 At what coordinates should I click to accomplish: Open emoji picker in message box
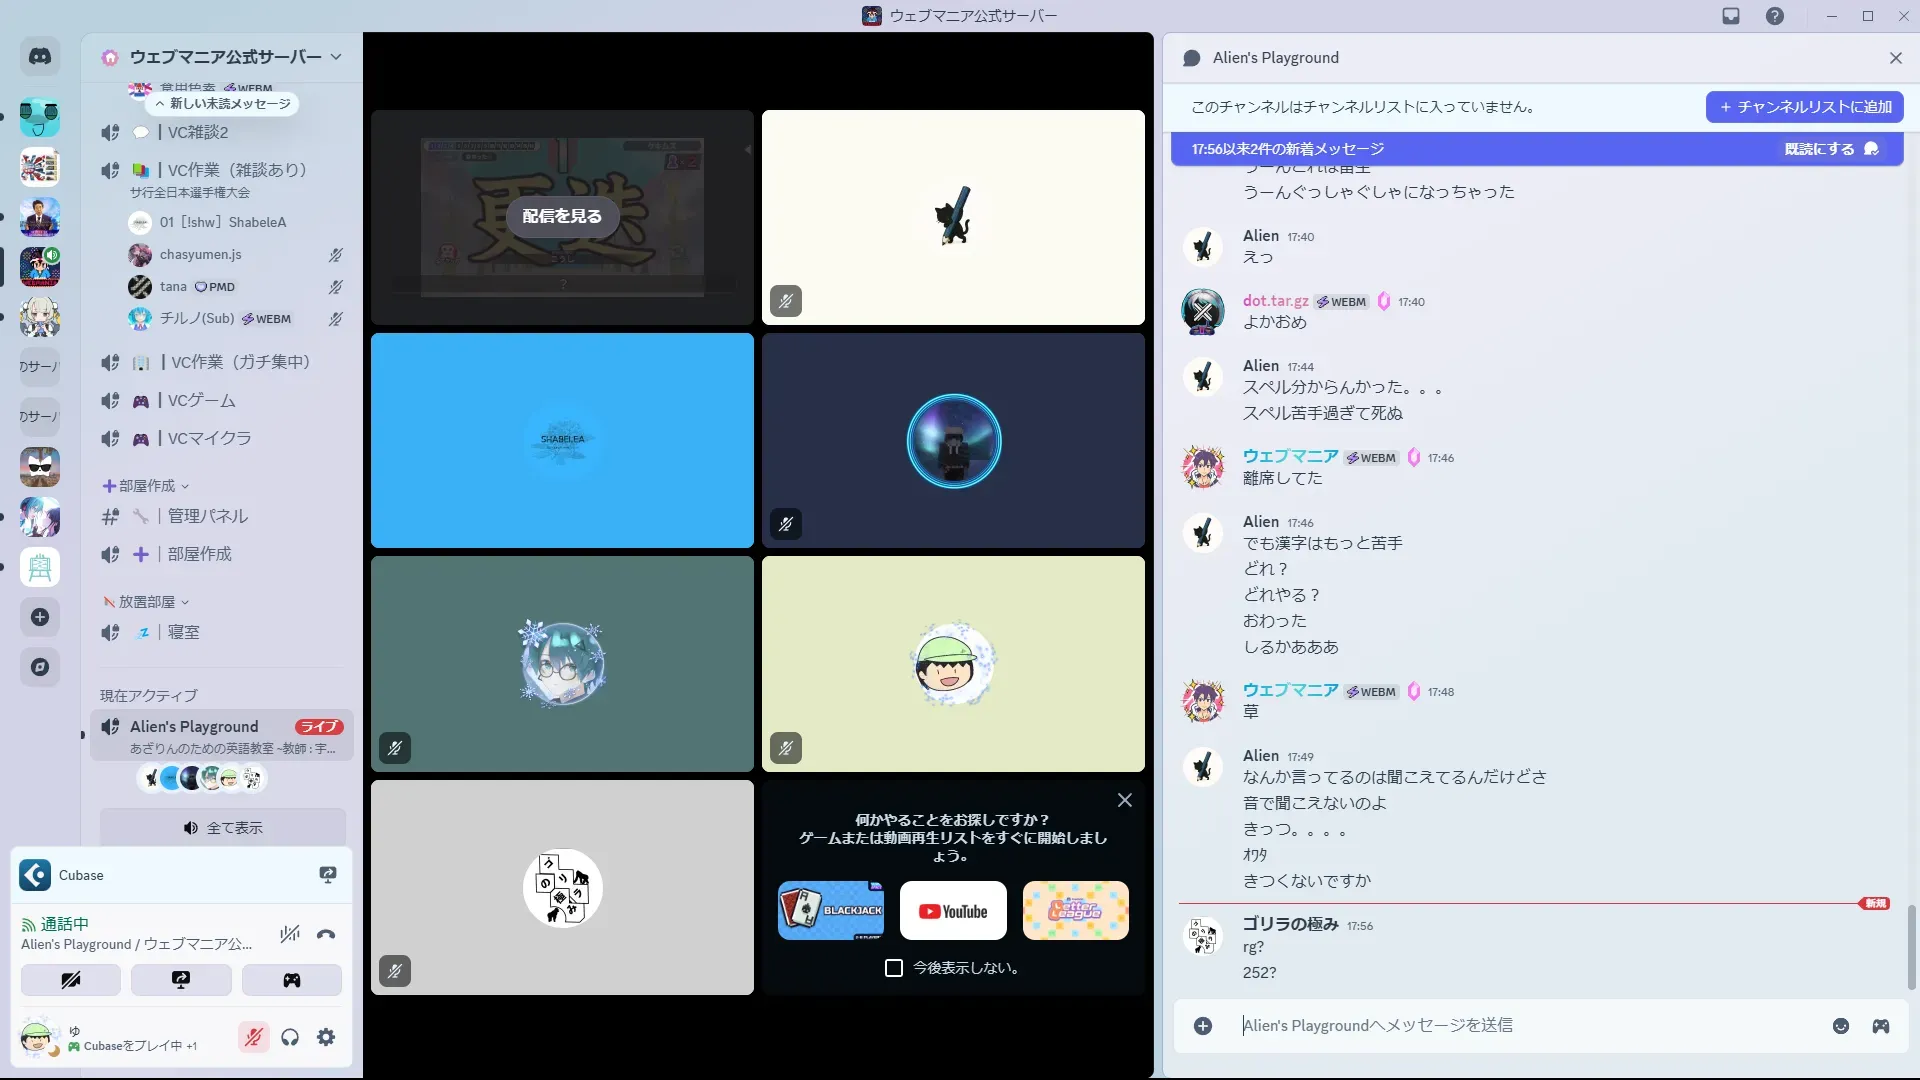[1841, 1026]
